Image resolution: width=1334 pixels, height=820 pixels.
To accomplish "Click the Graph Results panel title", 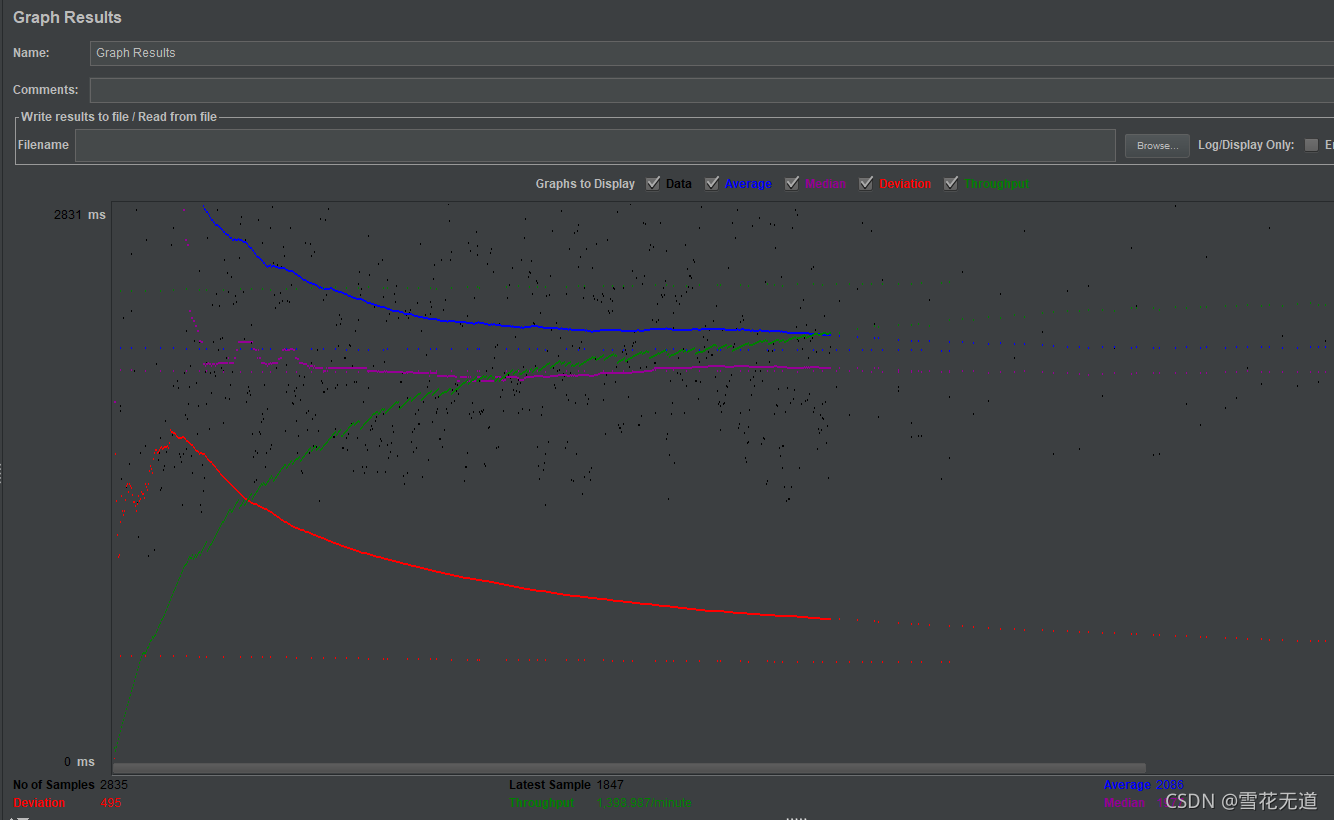I will 67,17.
